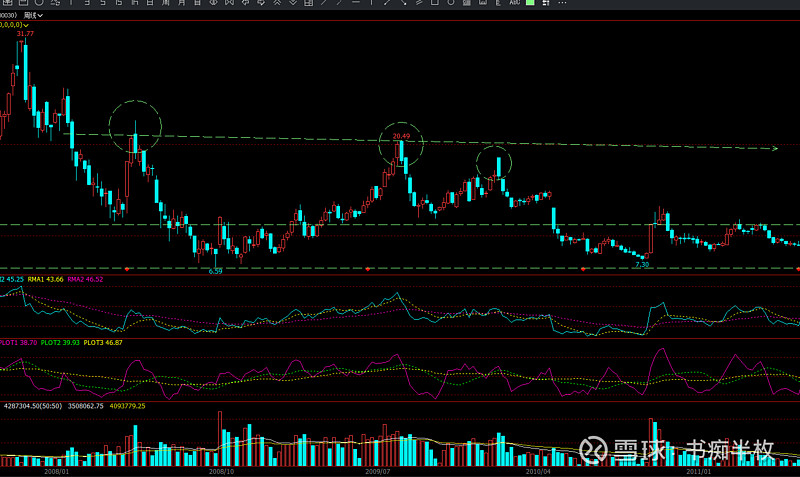Click the 2009/07 date axis label
The image size is (800, 477).
378,471
